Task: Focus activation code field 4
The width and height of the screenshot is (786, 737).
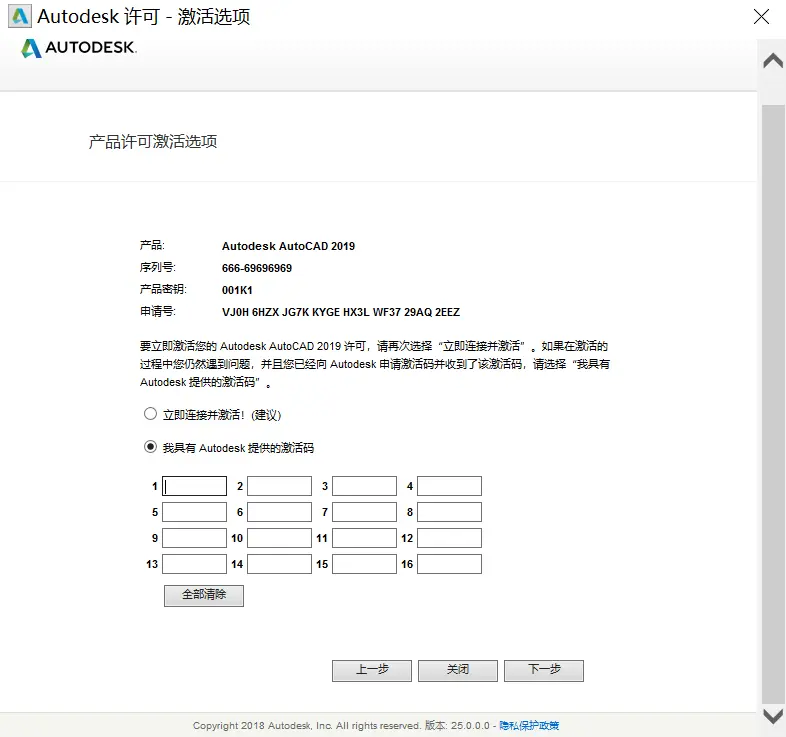Action: tap(449, 486)
